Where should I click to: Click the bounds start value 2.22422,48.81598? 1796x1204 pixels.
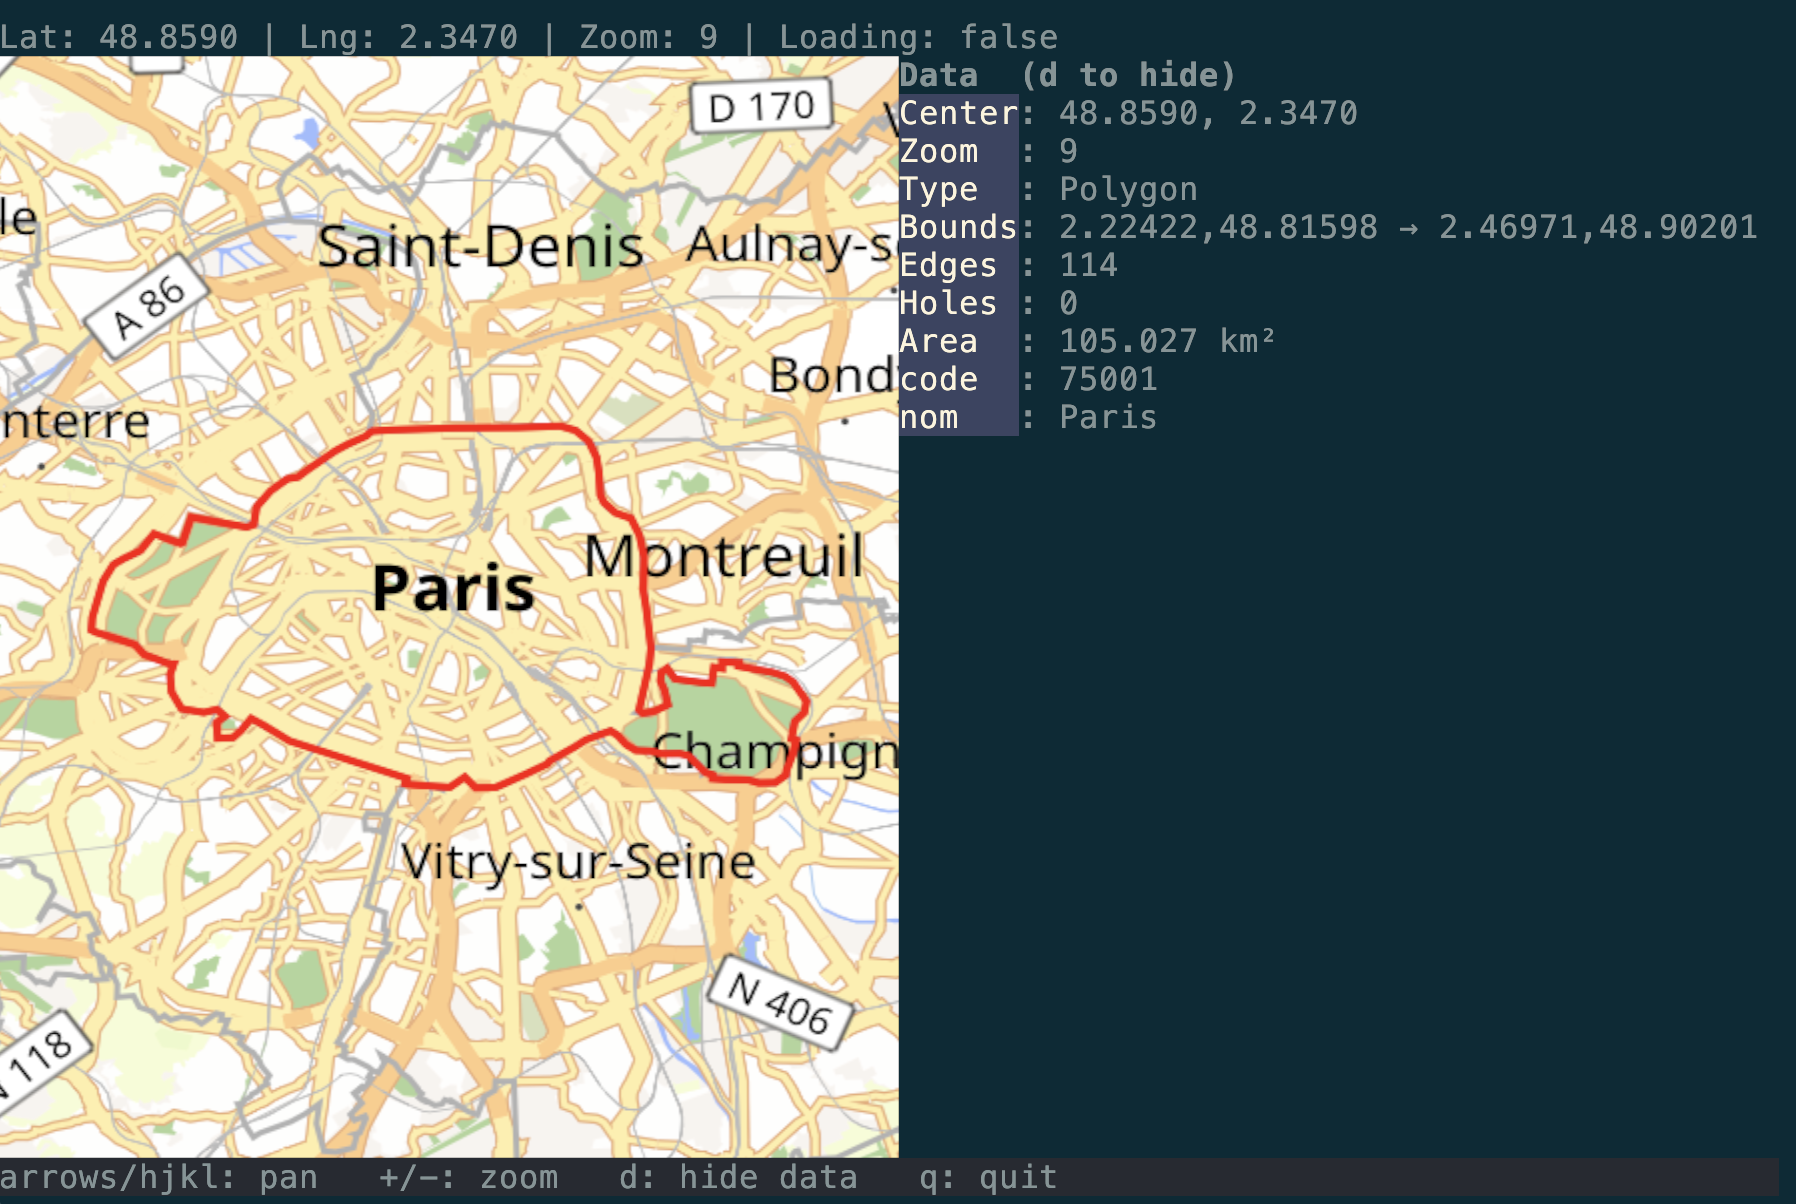pos(1218,227)
